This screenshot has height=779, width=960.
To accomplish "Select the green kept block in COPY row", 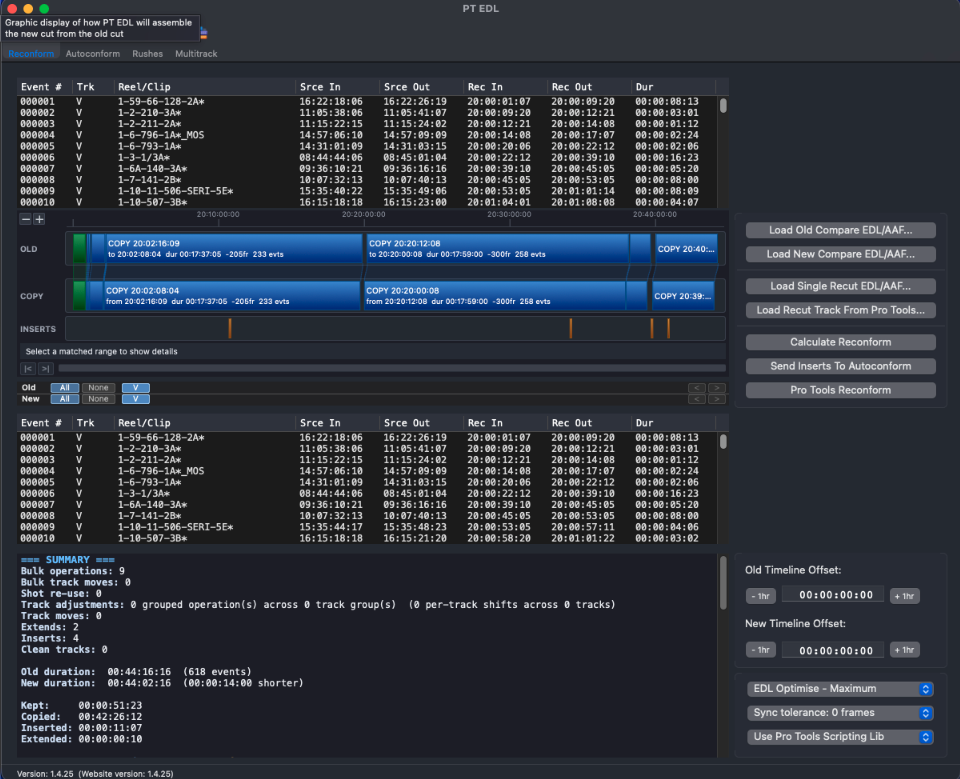I will [79, 296].
